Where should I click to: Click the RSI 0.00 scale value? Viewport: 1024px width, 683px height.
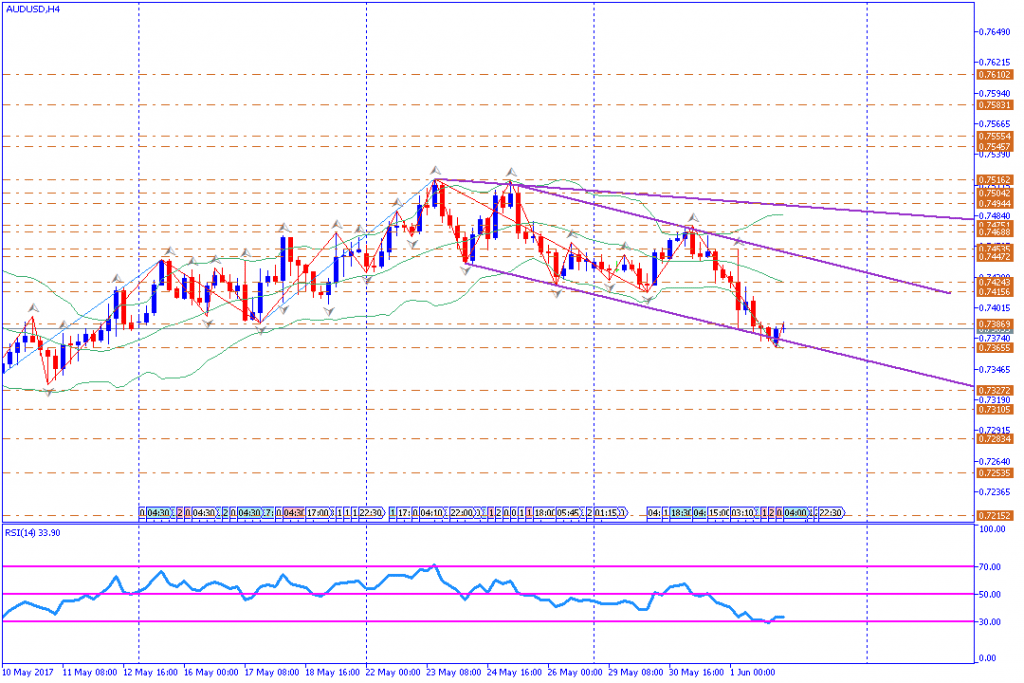[x=989, y=658]
